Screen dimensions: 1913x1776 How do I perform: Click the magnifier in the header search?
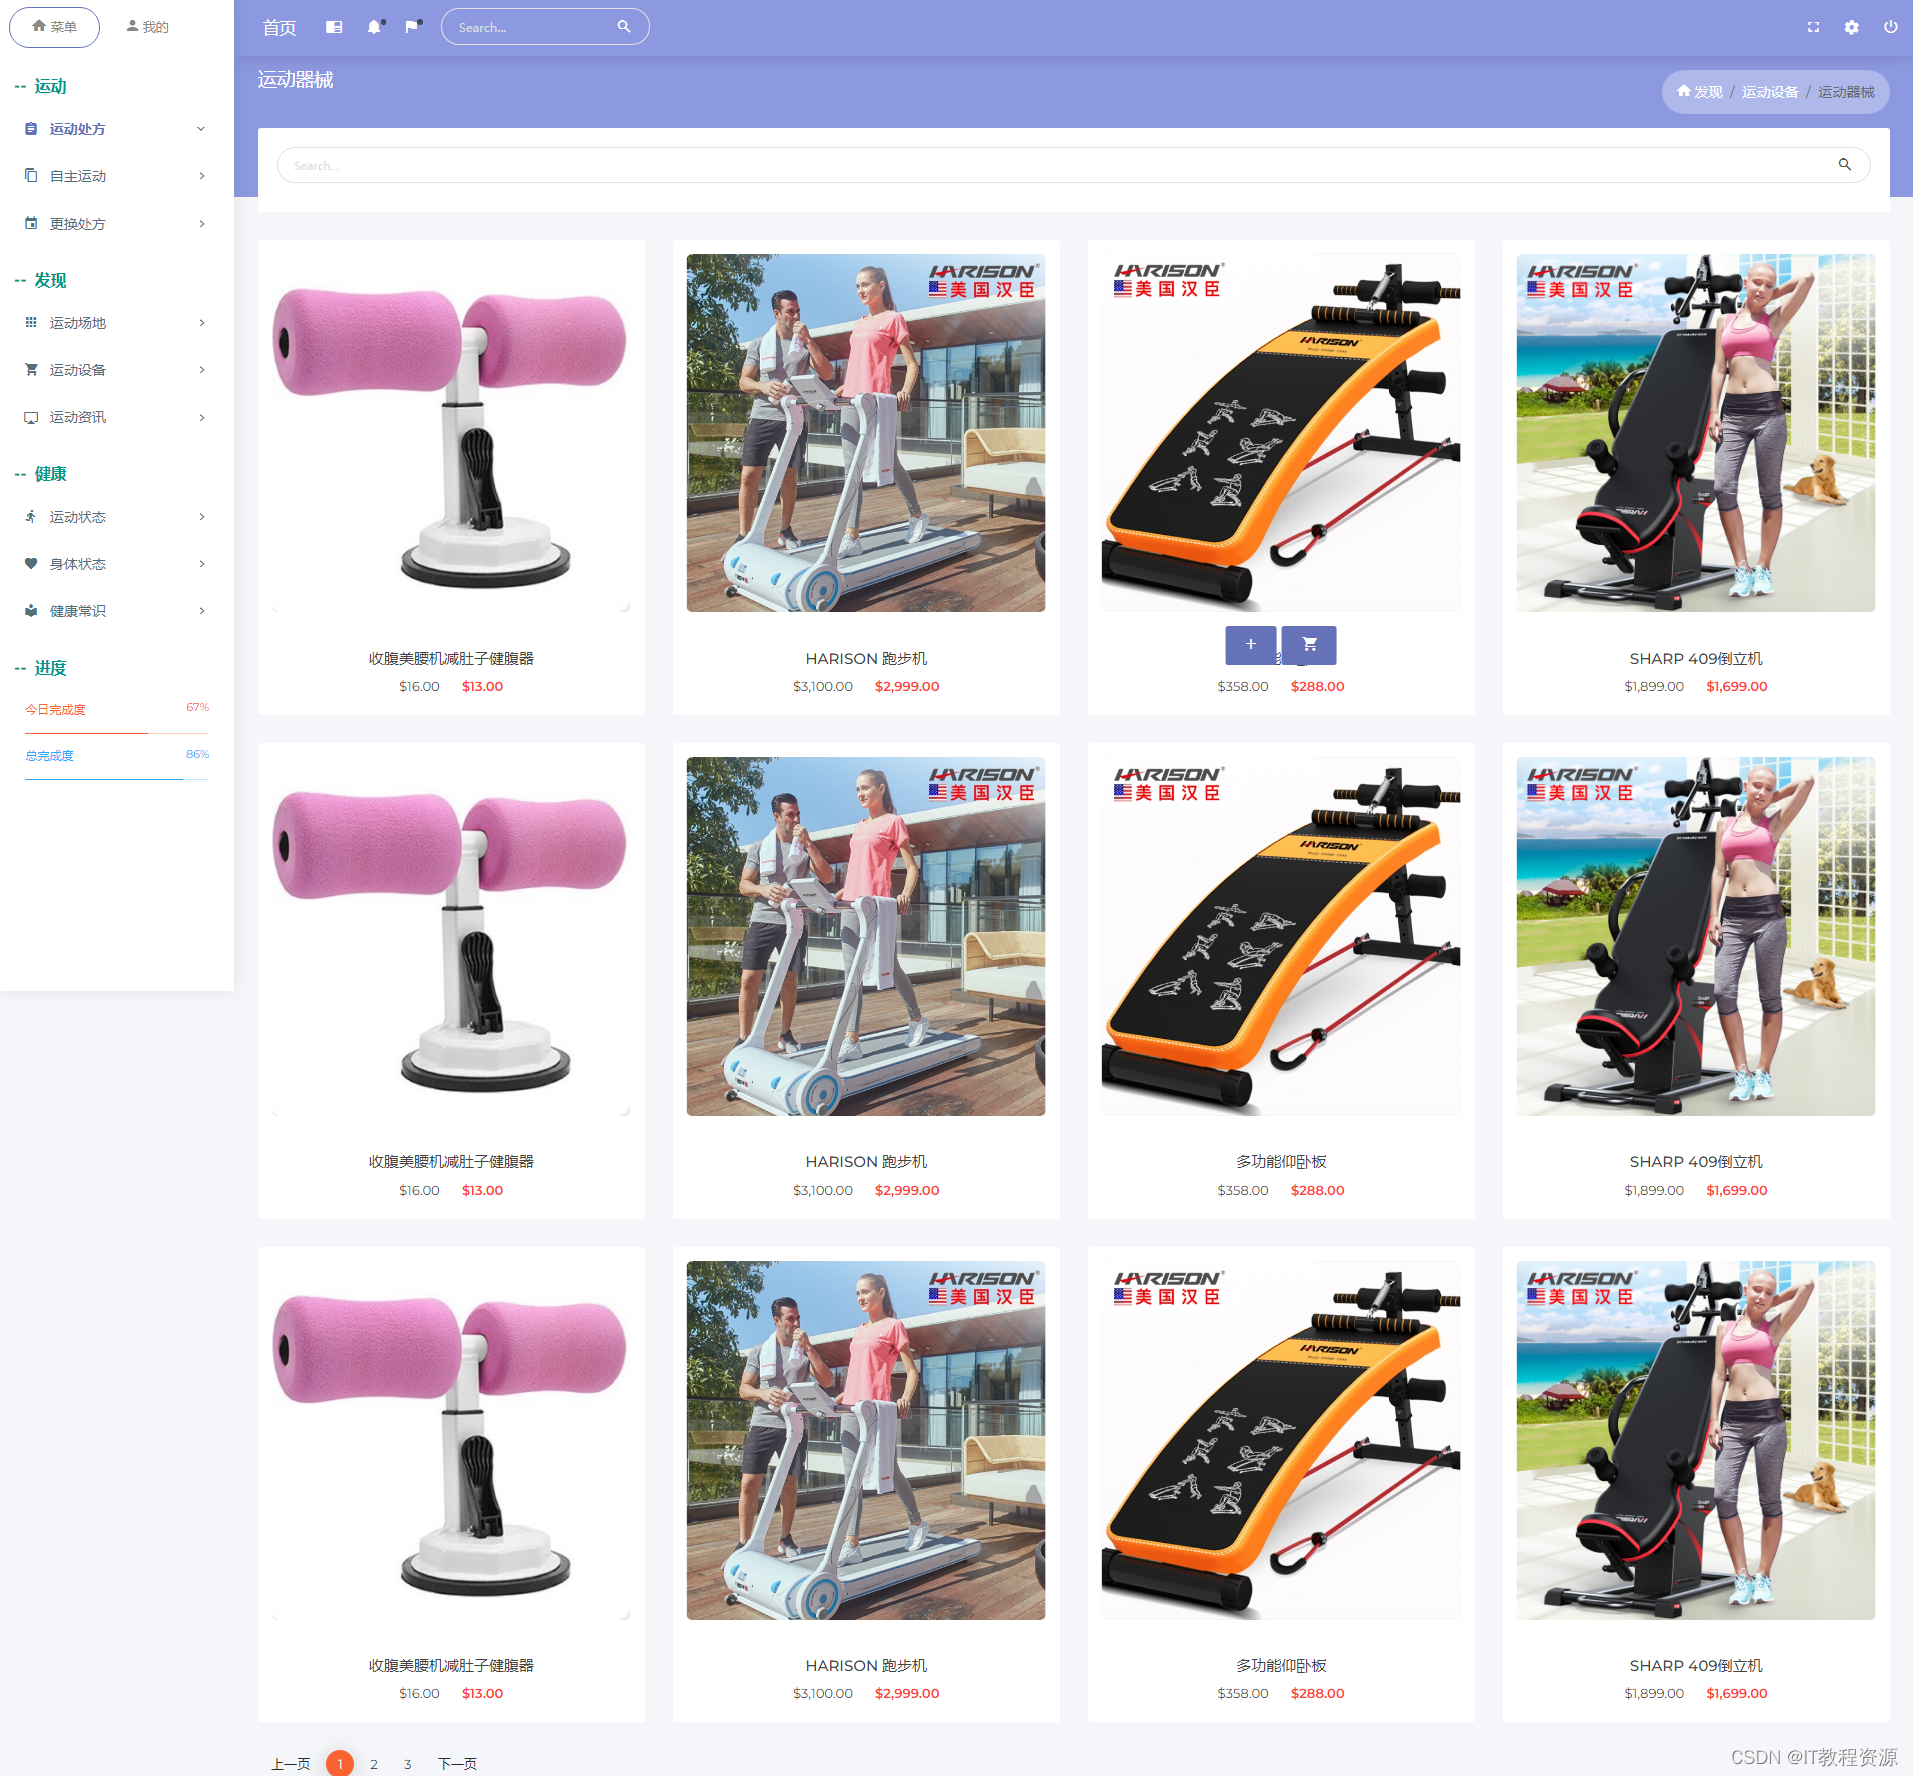(624, 26)
